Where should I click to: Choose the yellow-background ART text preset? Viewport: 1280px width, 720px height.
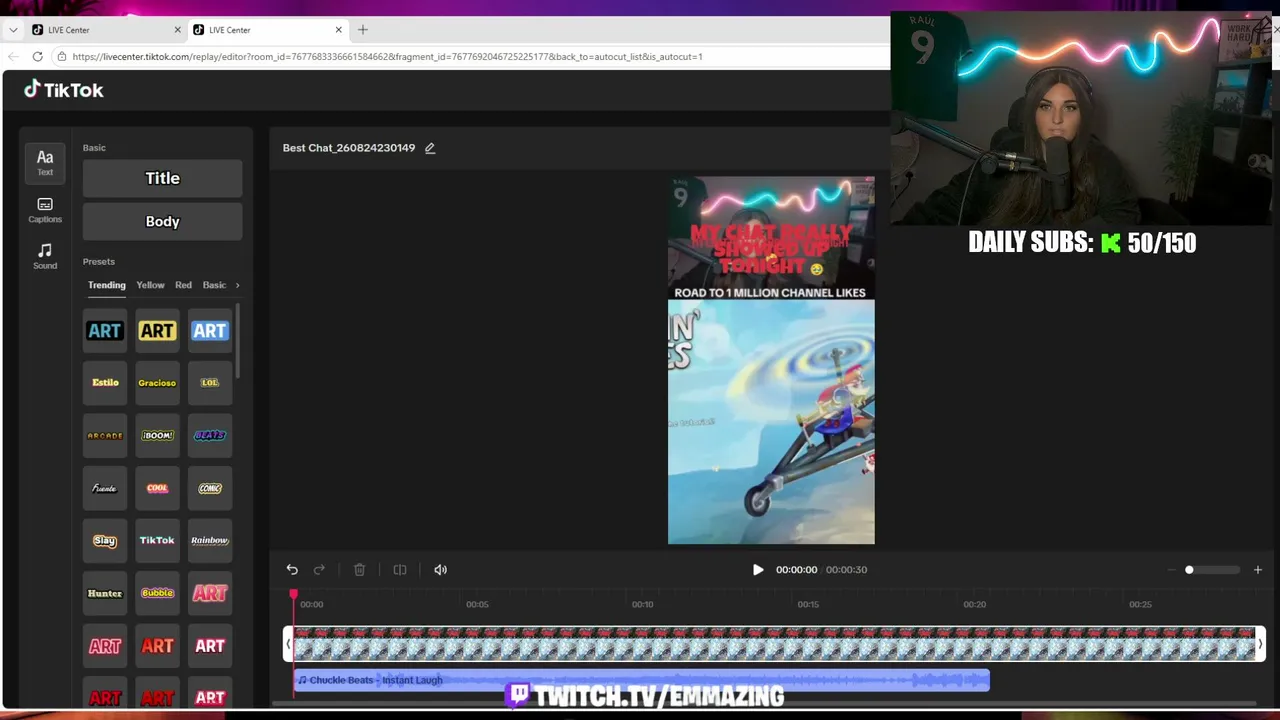(x=157, y=331)
